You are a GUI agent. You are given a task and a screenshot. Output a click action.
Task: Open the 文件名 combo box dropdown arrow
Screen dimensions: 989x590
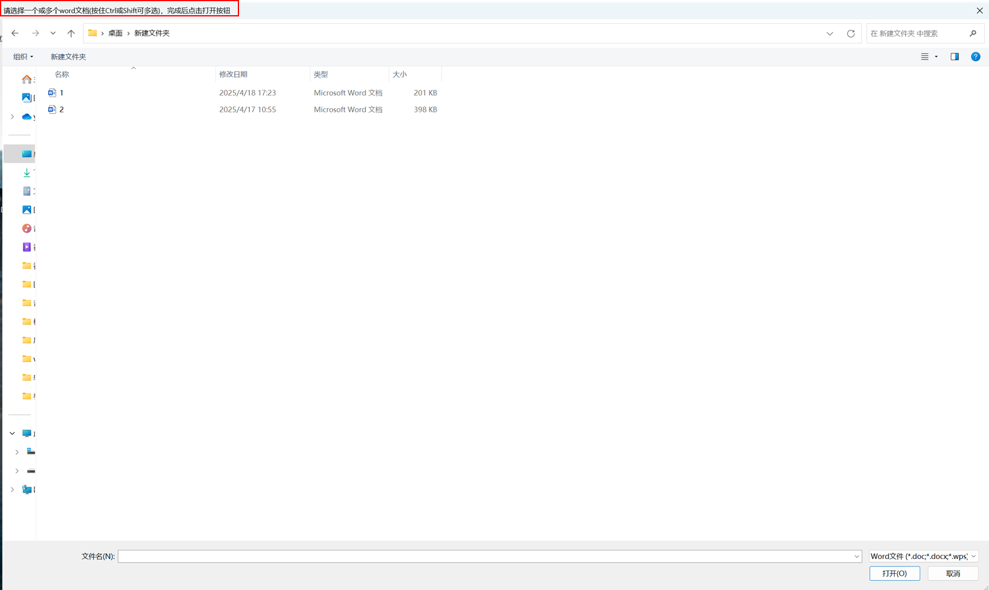pyautogui.click(x=857, y=557)
